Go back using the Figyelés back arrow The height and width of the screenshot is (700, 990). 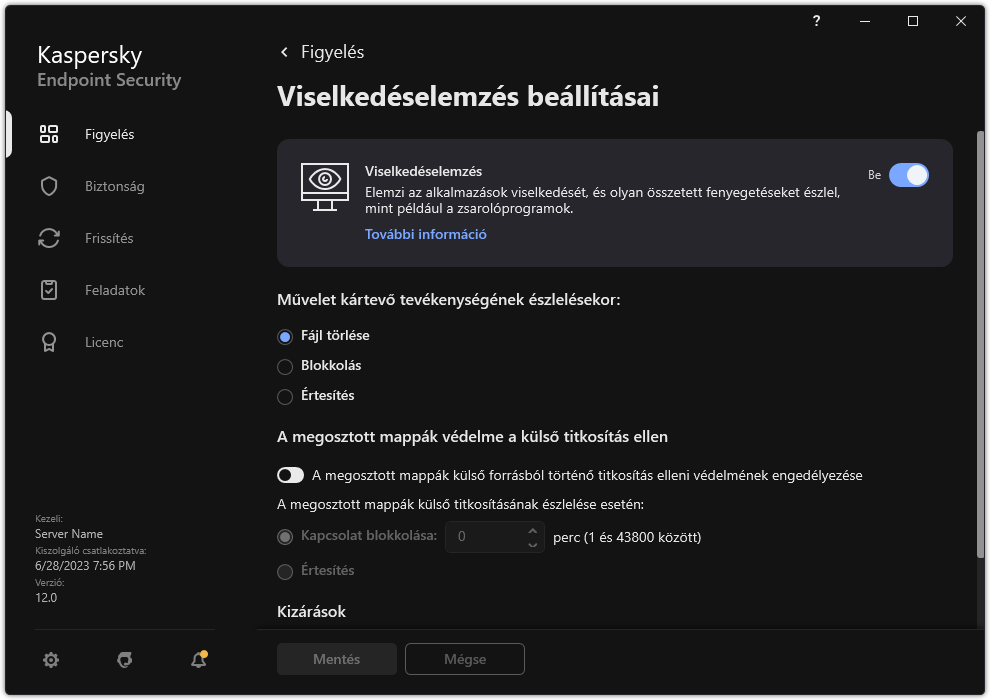(285, 52)
